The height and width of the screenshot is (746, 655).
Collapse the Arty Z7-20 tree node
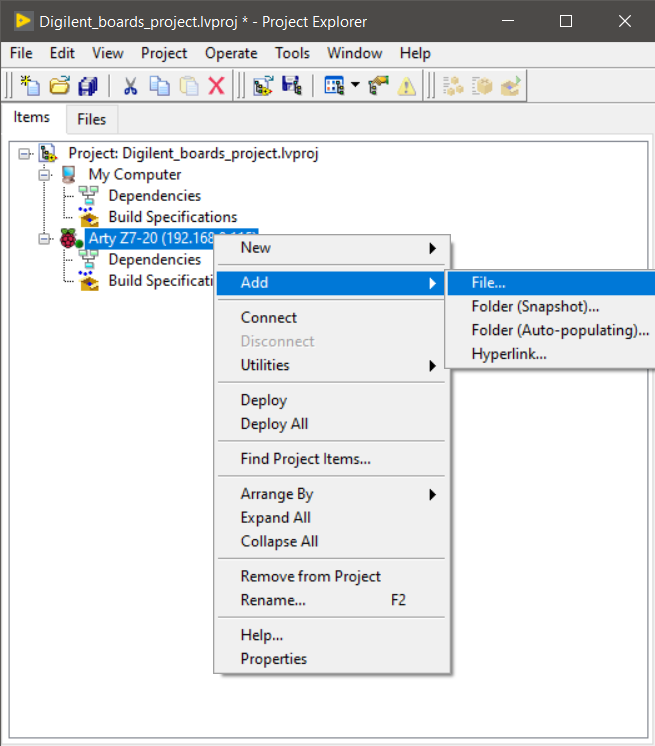pos(44,238)
